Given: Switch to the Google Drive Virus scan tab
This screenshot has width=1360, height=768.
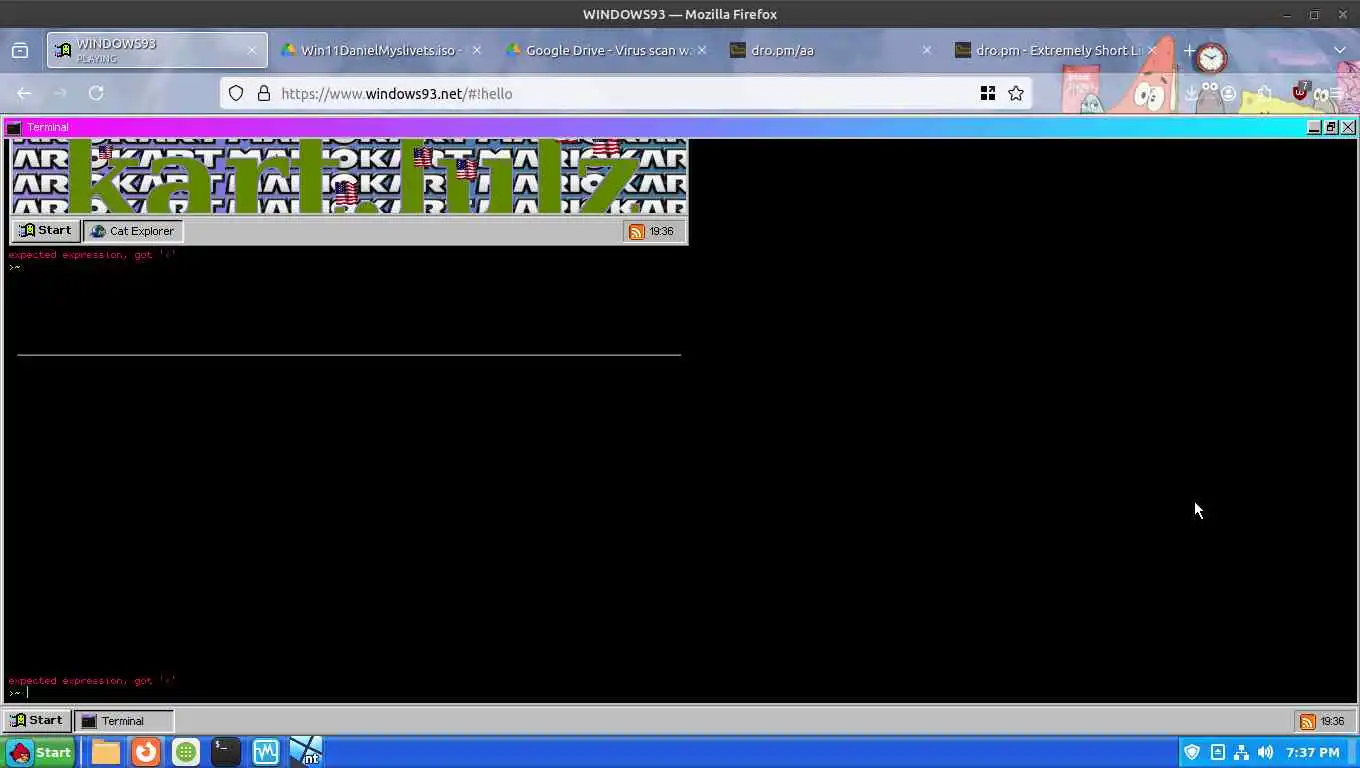Looking at the screenshot, I should point(607,50).
